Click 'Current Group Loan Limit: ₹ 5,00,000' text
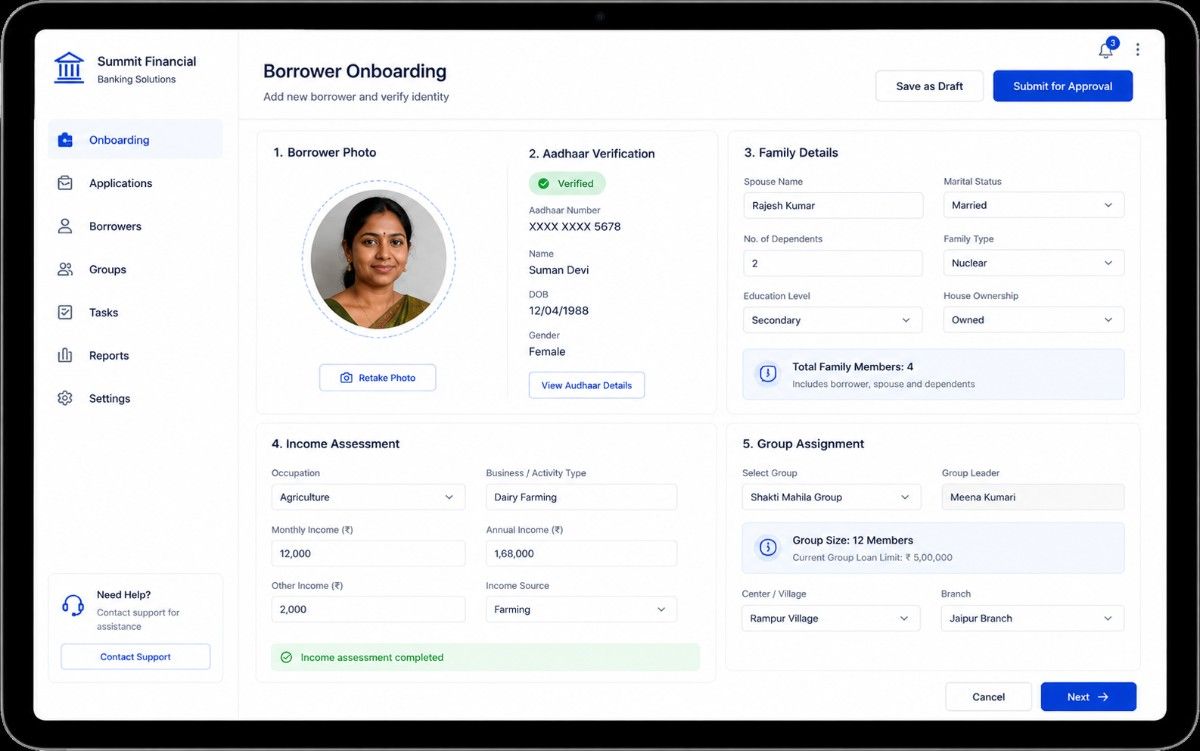The height and width of the screenshot is (751, 1200). click(872, 558)
